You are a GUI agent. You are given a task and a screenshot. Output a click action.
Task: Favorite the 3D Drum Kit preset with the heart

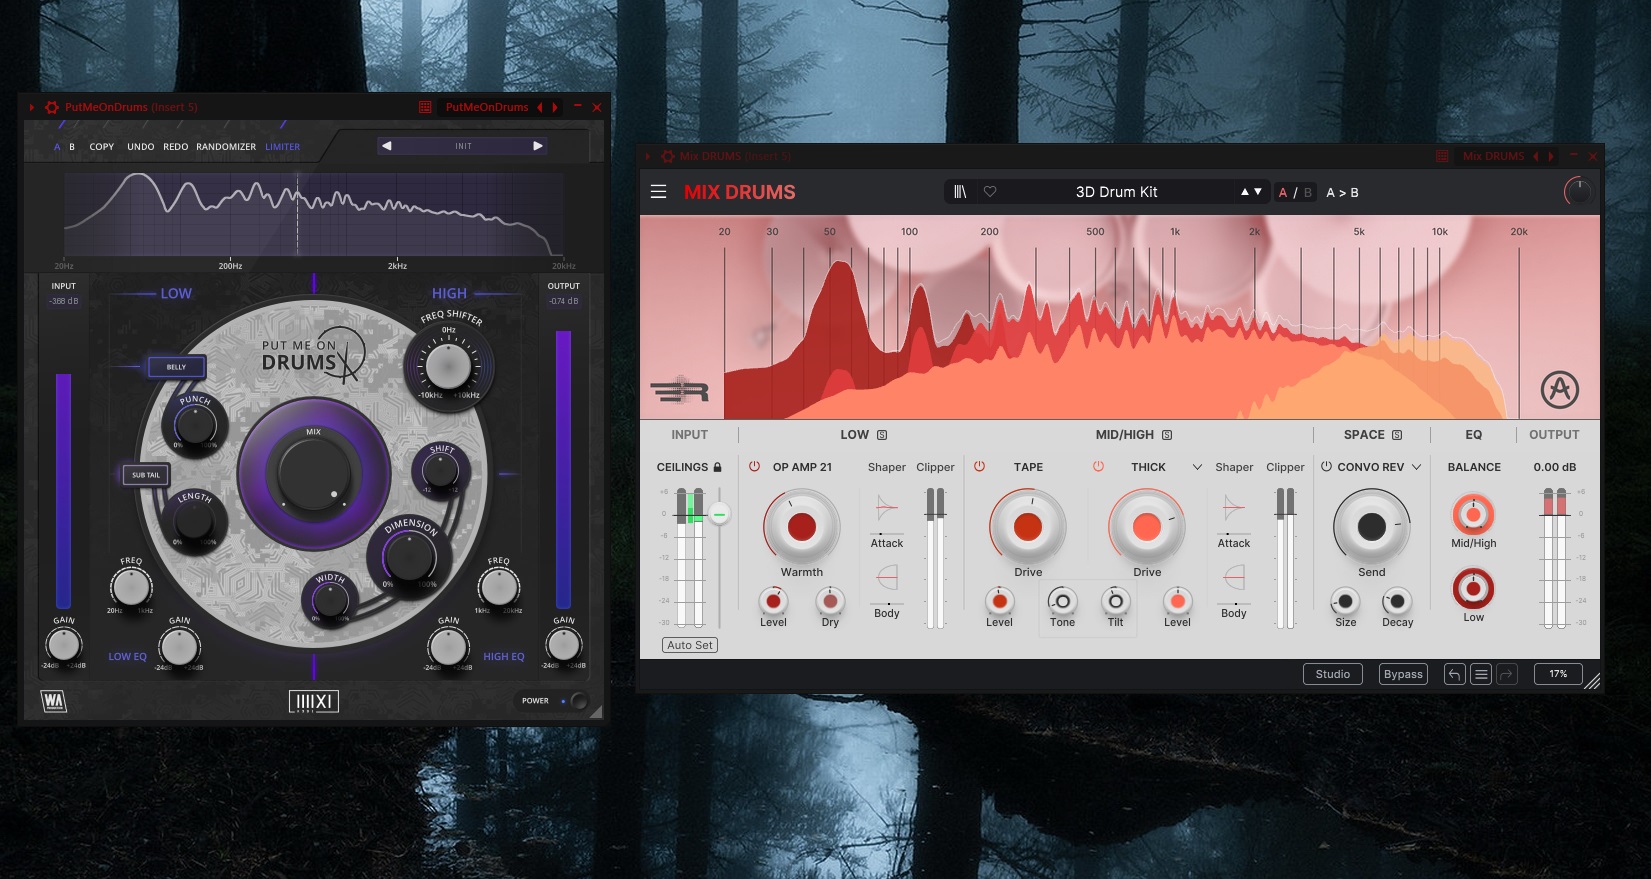coord(990,192)
